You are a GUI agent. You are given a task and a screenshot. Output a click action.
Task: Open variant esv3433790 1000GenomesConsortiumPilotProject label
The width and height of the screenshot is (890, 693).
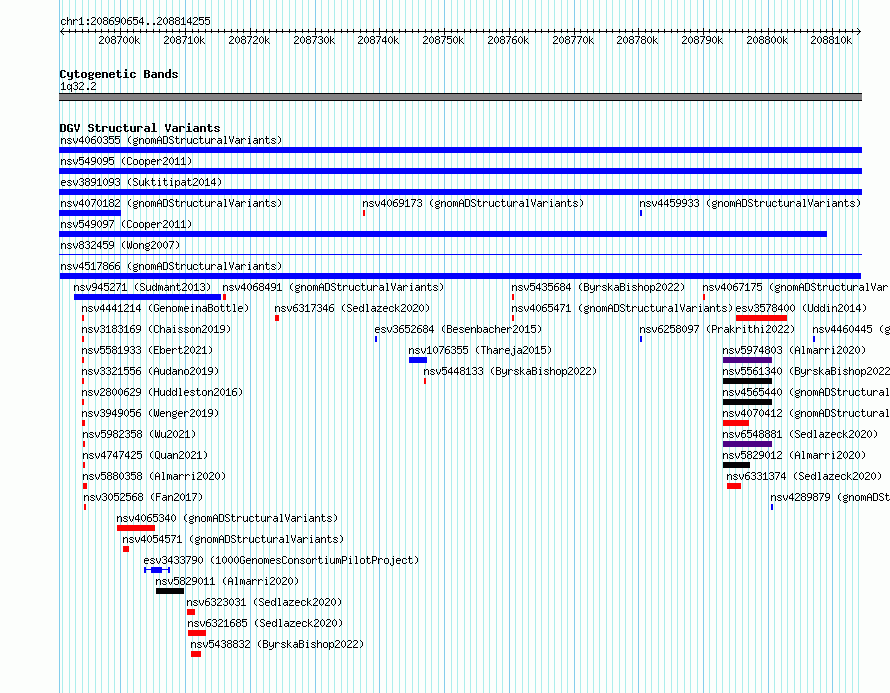coord(281,560)
